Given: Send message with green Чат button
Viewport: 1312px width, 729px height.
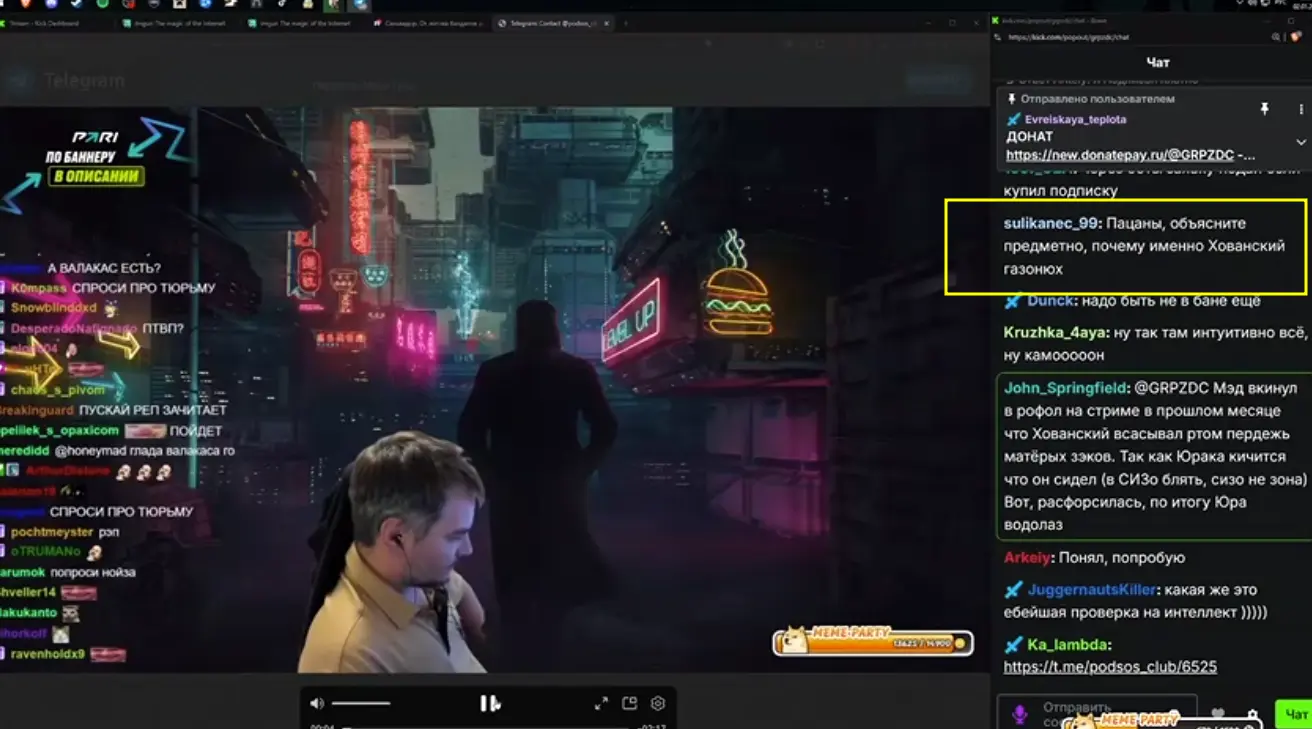Looking at the screenshot, I should [x=1295, y=714].
